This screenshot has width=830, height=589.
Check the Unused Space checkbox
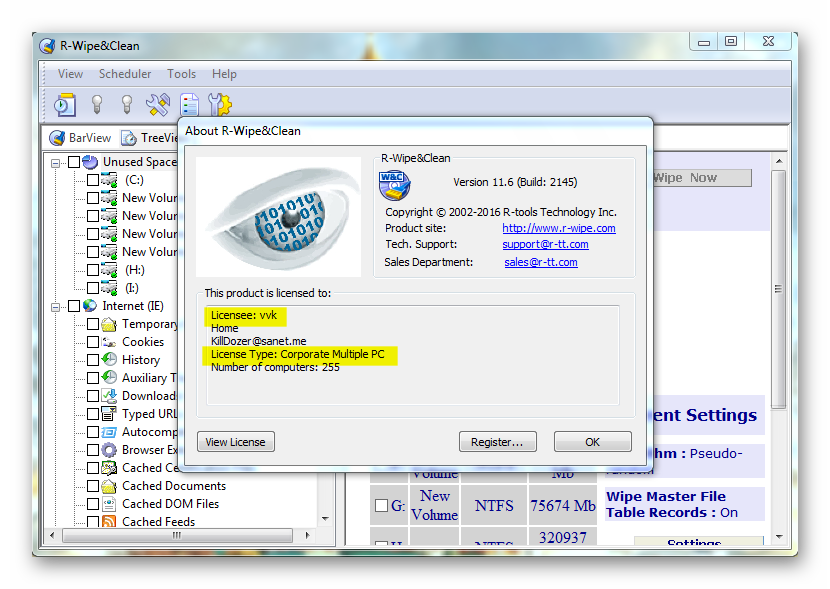pos(74,162)
